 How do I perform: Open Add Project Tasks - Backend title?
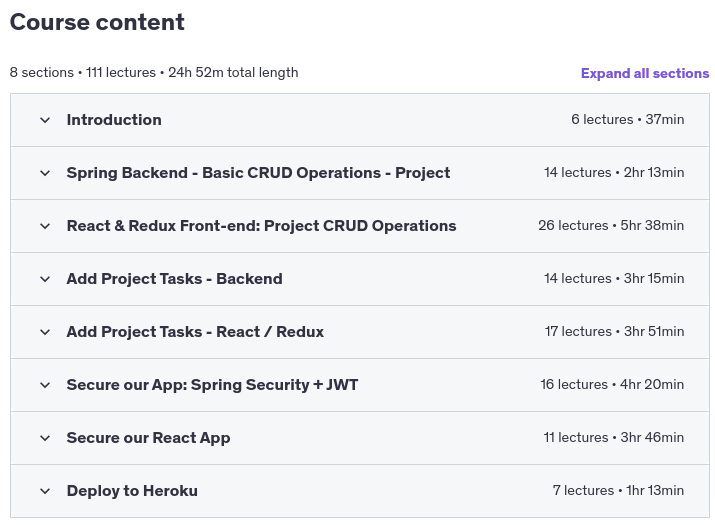175,279
